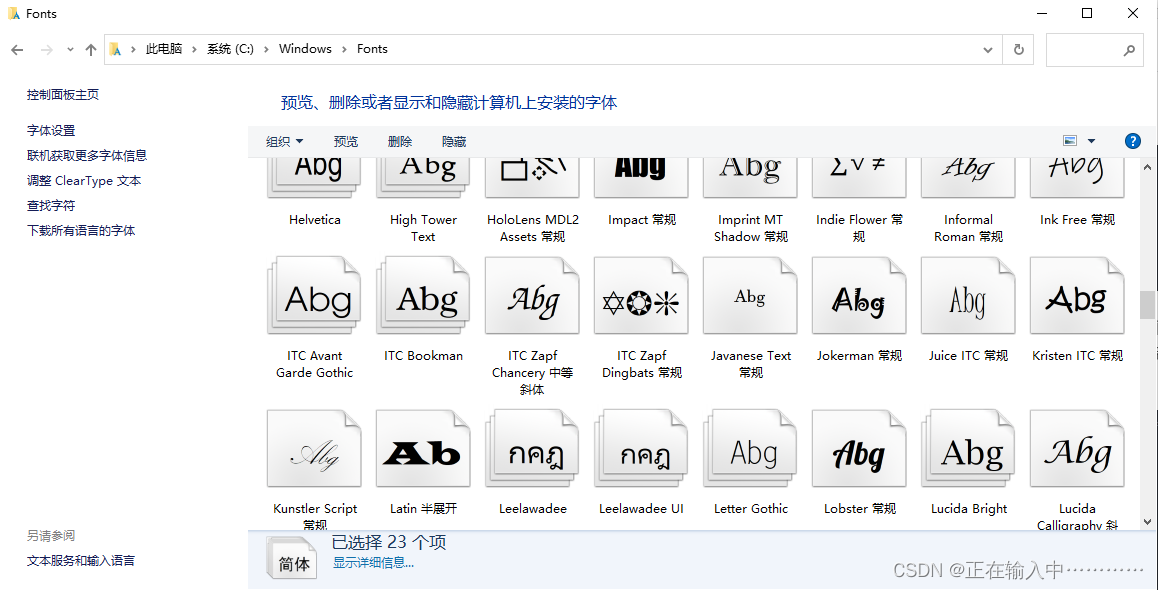
Task: Select the Latin 半展开 font icon
Action: tap(423, 449)
